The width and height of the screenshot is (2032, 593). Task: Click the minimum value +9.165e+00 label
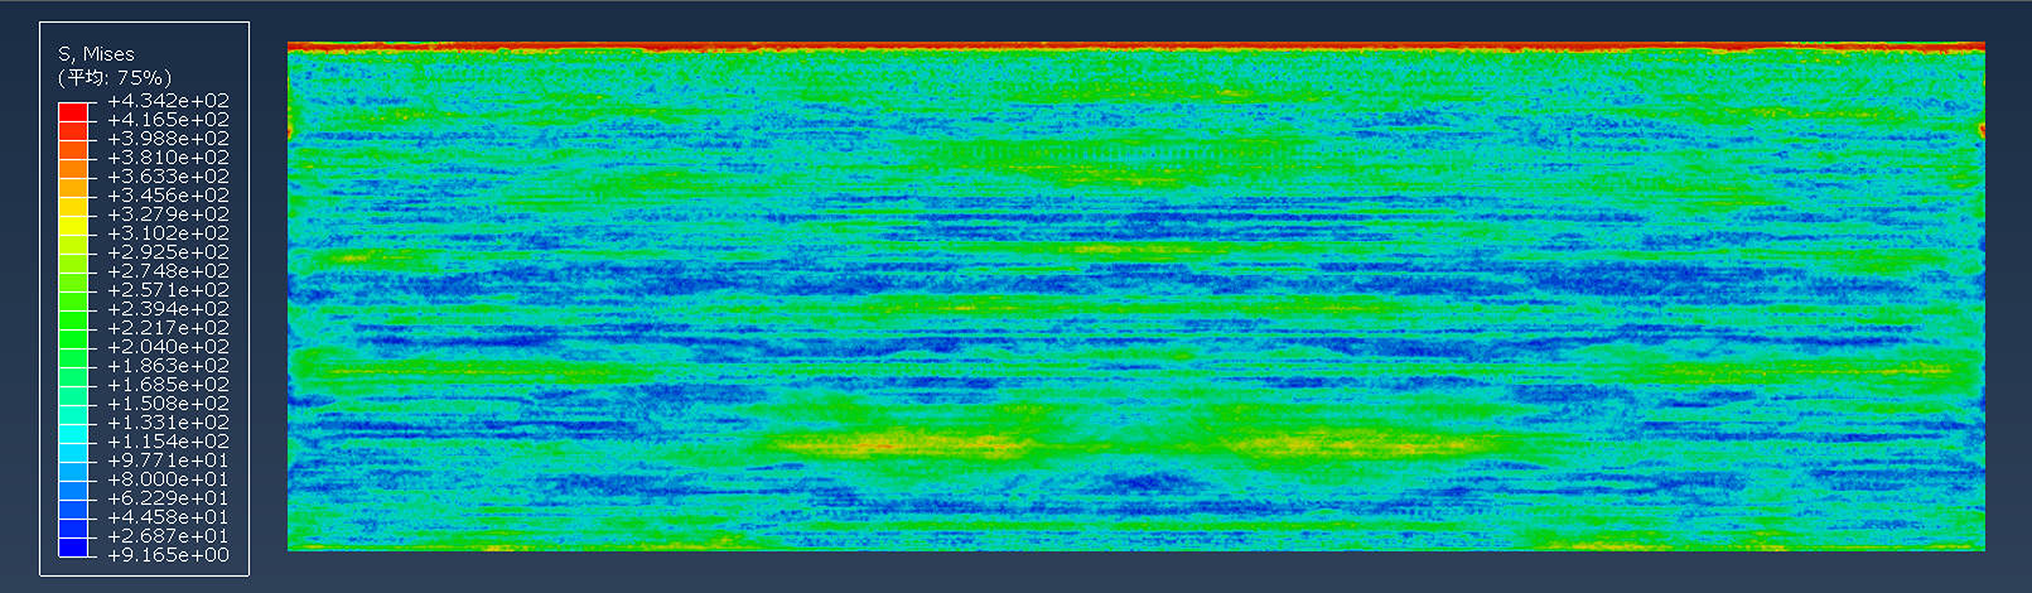click(x=168, y=555)
